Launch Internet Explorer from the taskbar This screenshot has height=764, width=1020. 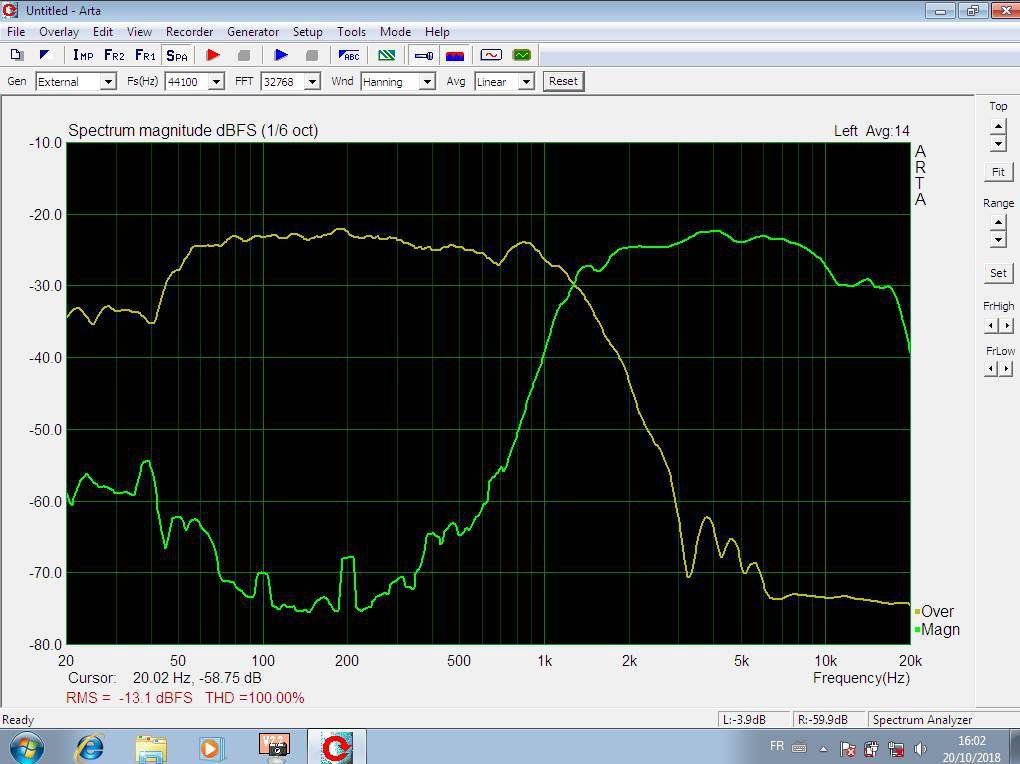[x=89, y=748]
